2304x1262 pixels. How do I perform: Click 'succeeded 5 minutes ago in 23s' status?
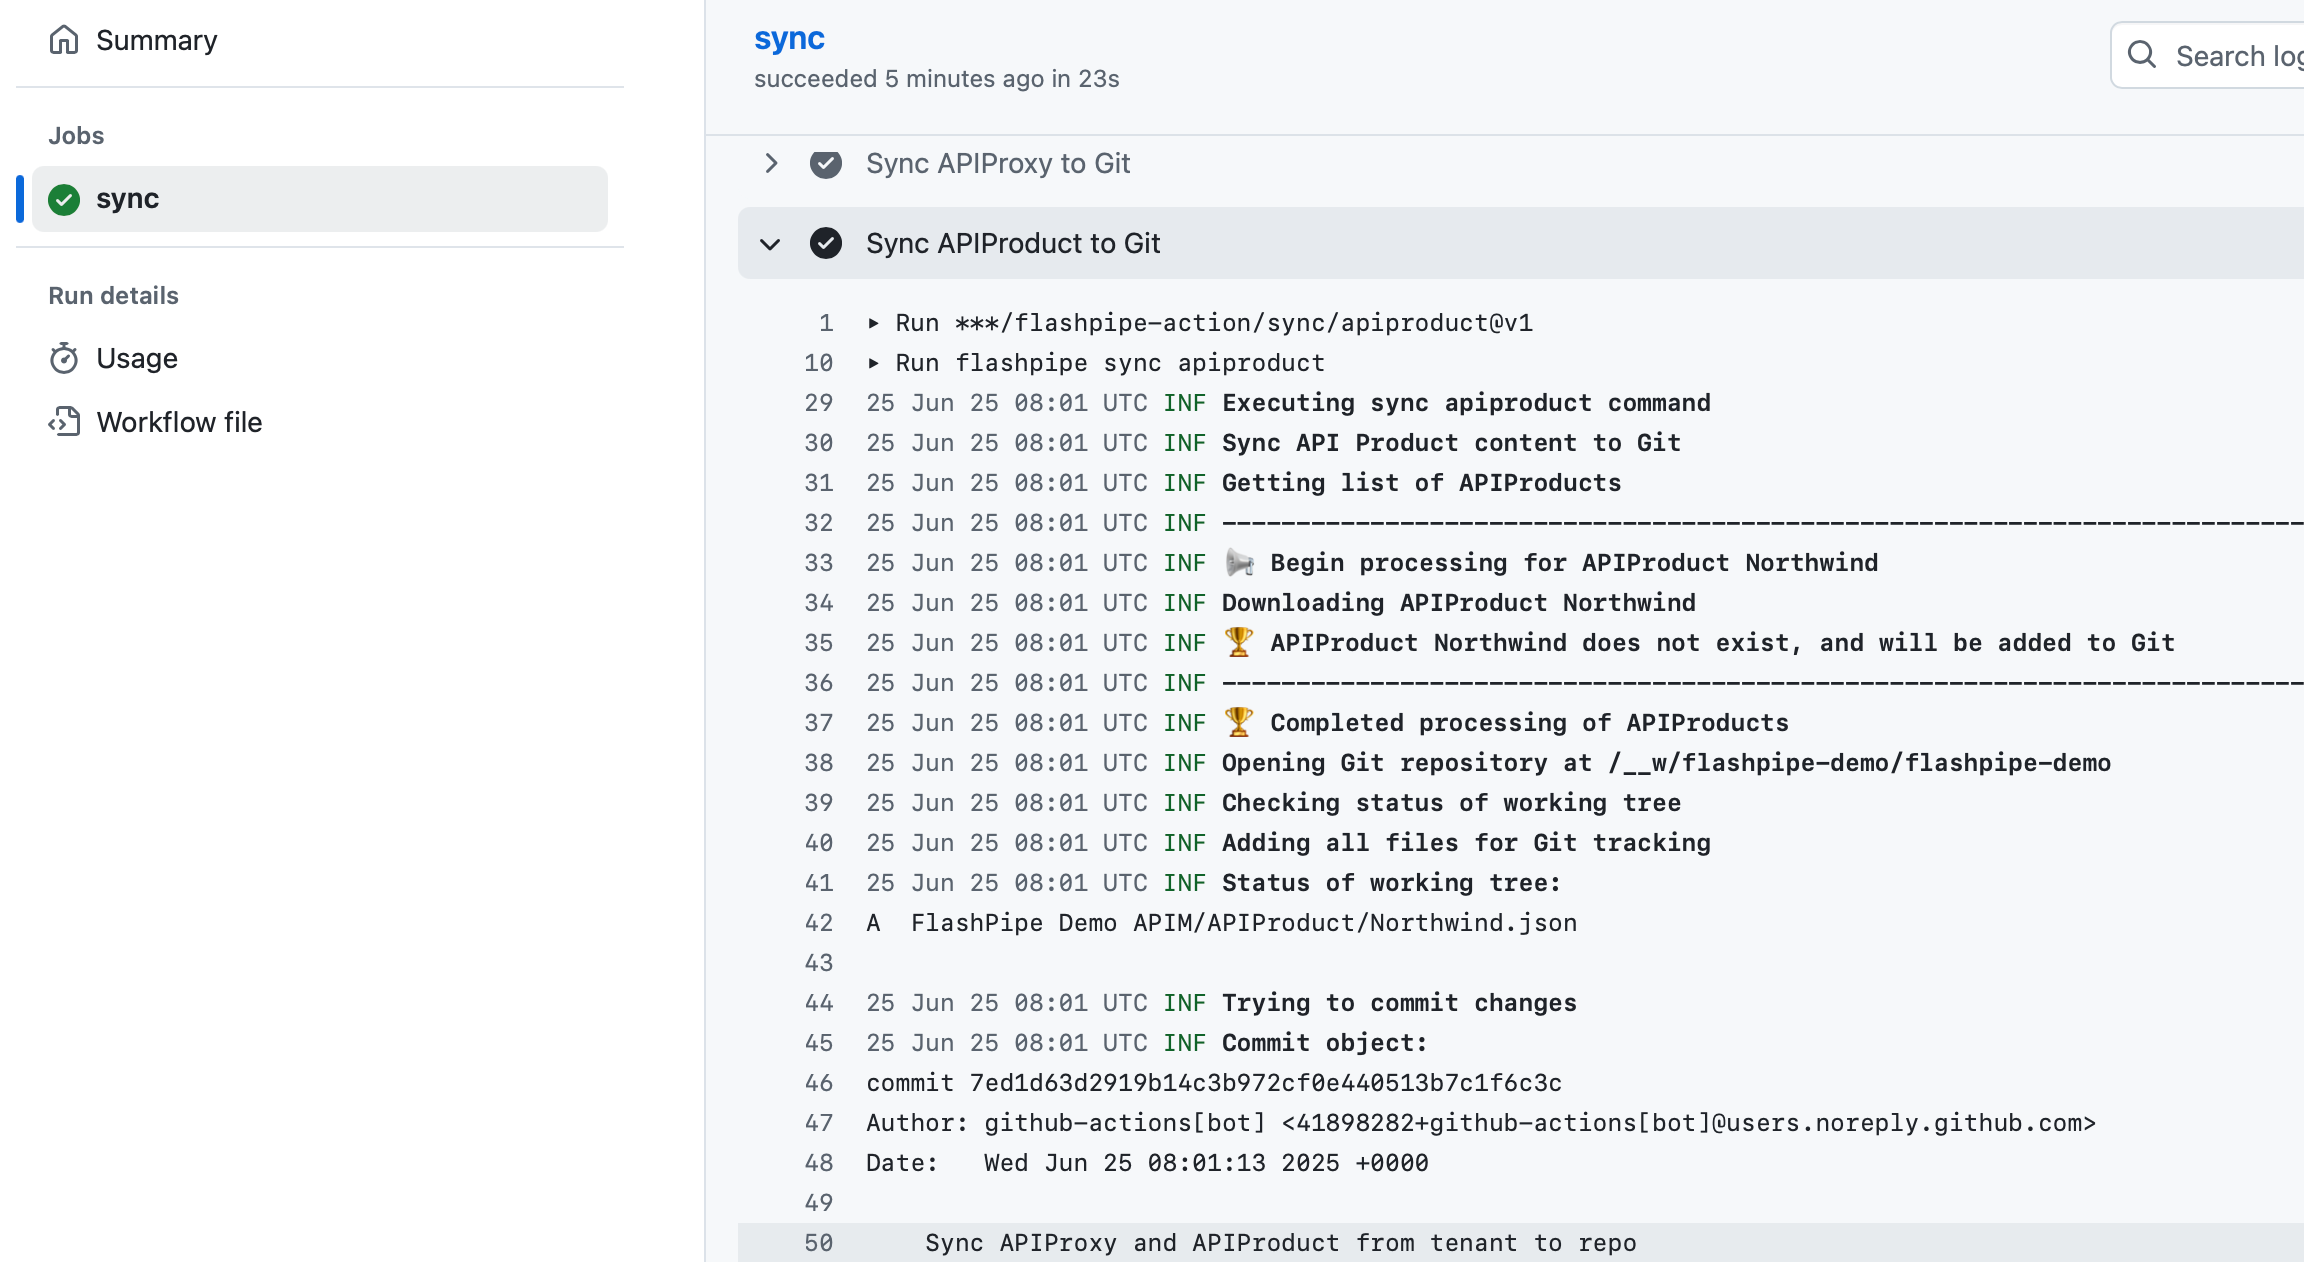click(x=936, y=79)
